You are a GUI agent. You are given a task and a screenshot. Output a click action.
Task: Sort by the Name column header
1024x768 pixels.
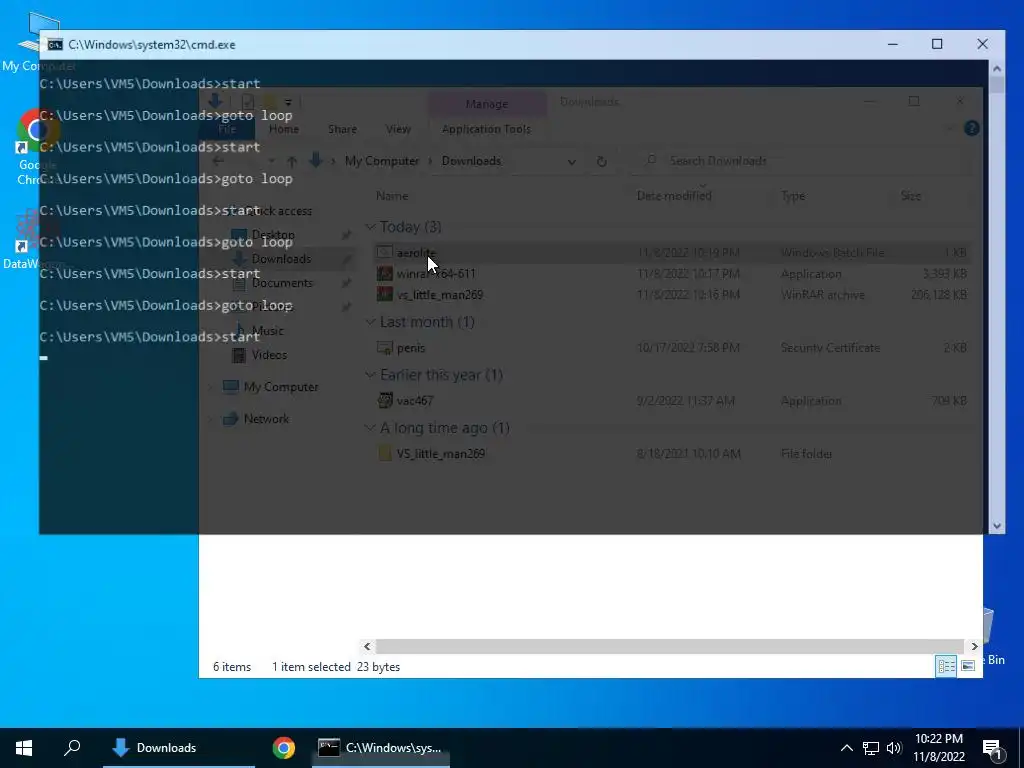(x=392, y=196)
